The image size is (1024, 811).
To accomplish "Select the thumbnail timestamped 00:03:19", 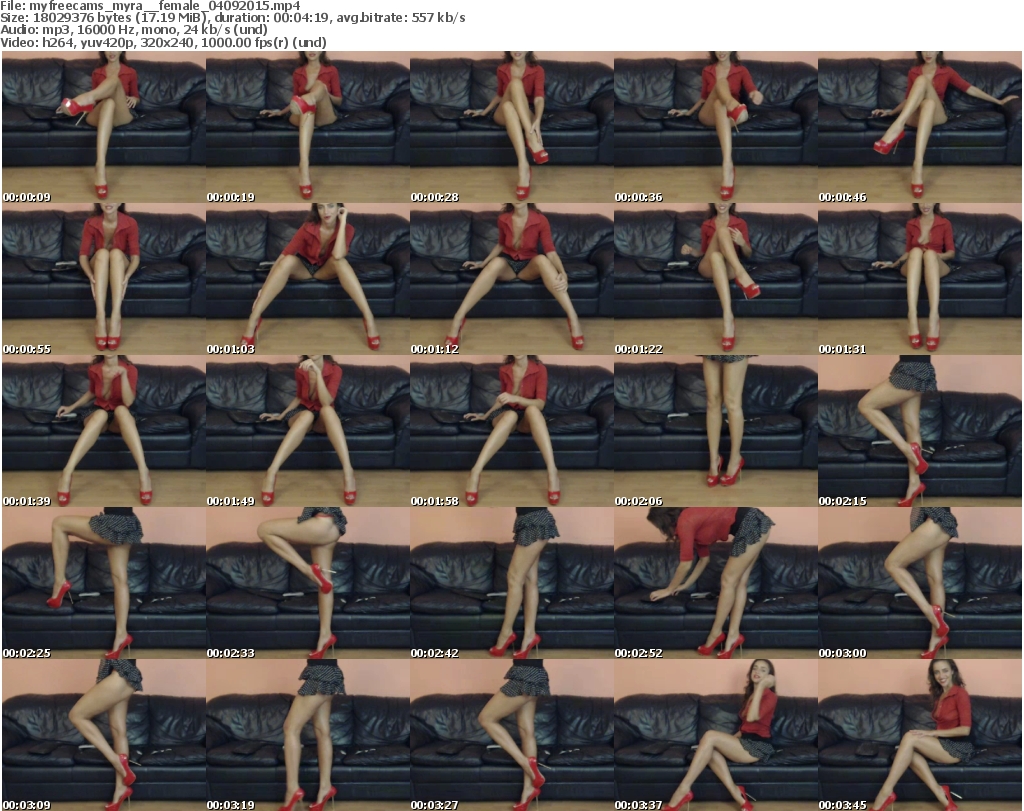I will tap(308, 735).
